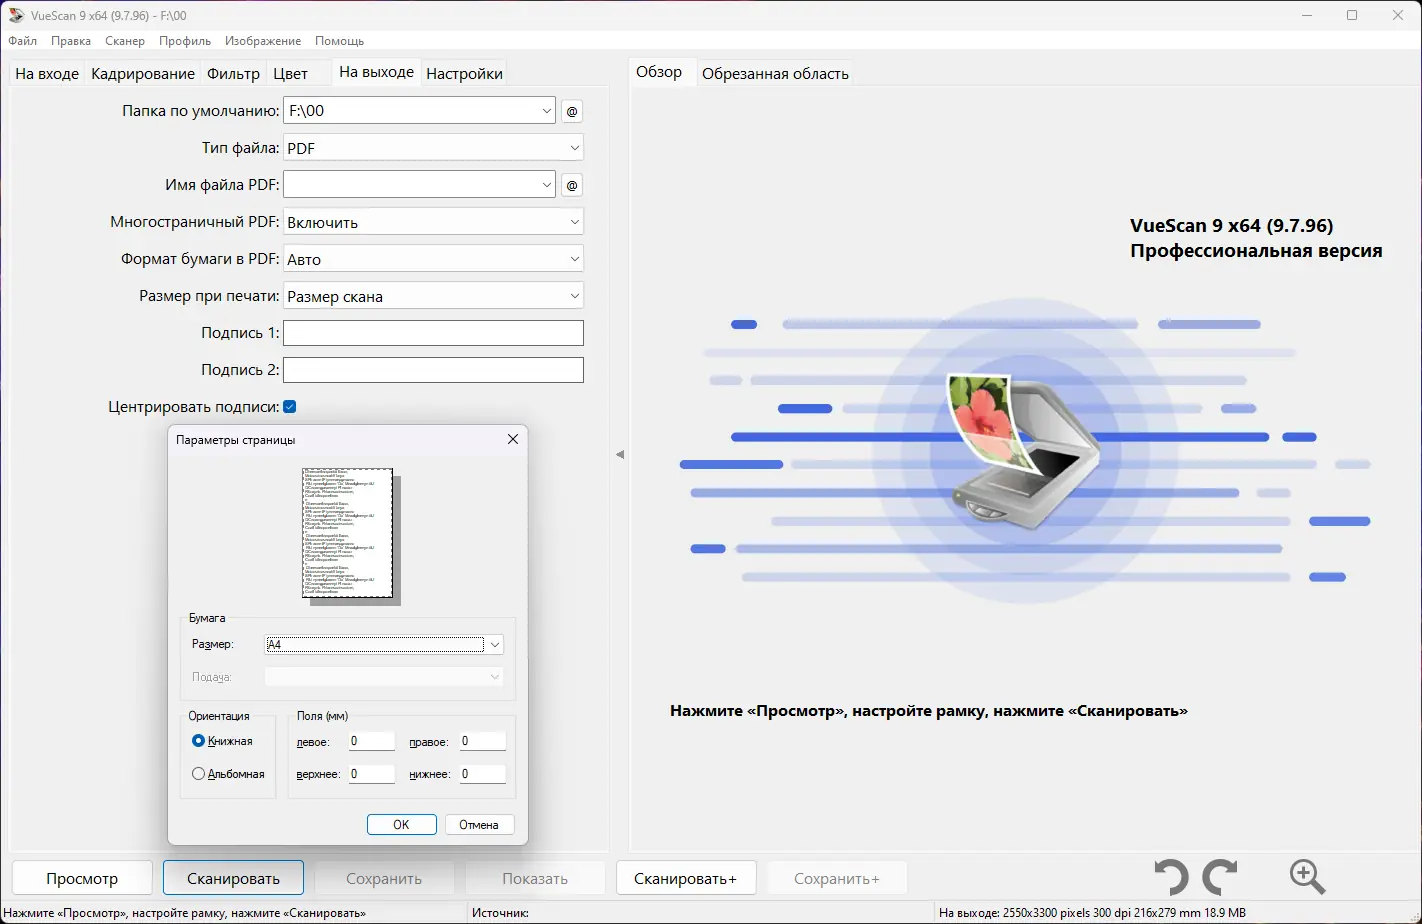
Task: Click the @ button beside PDF file name
Action: click(572, 185)
